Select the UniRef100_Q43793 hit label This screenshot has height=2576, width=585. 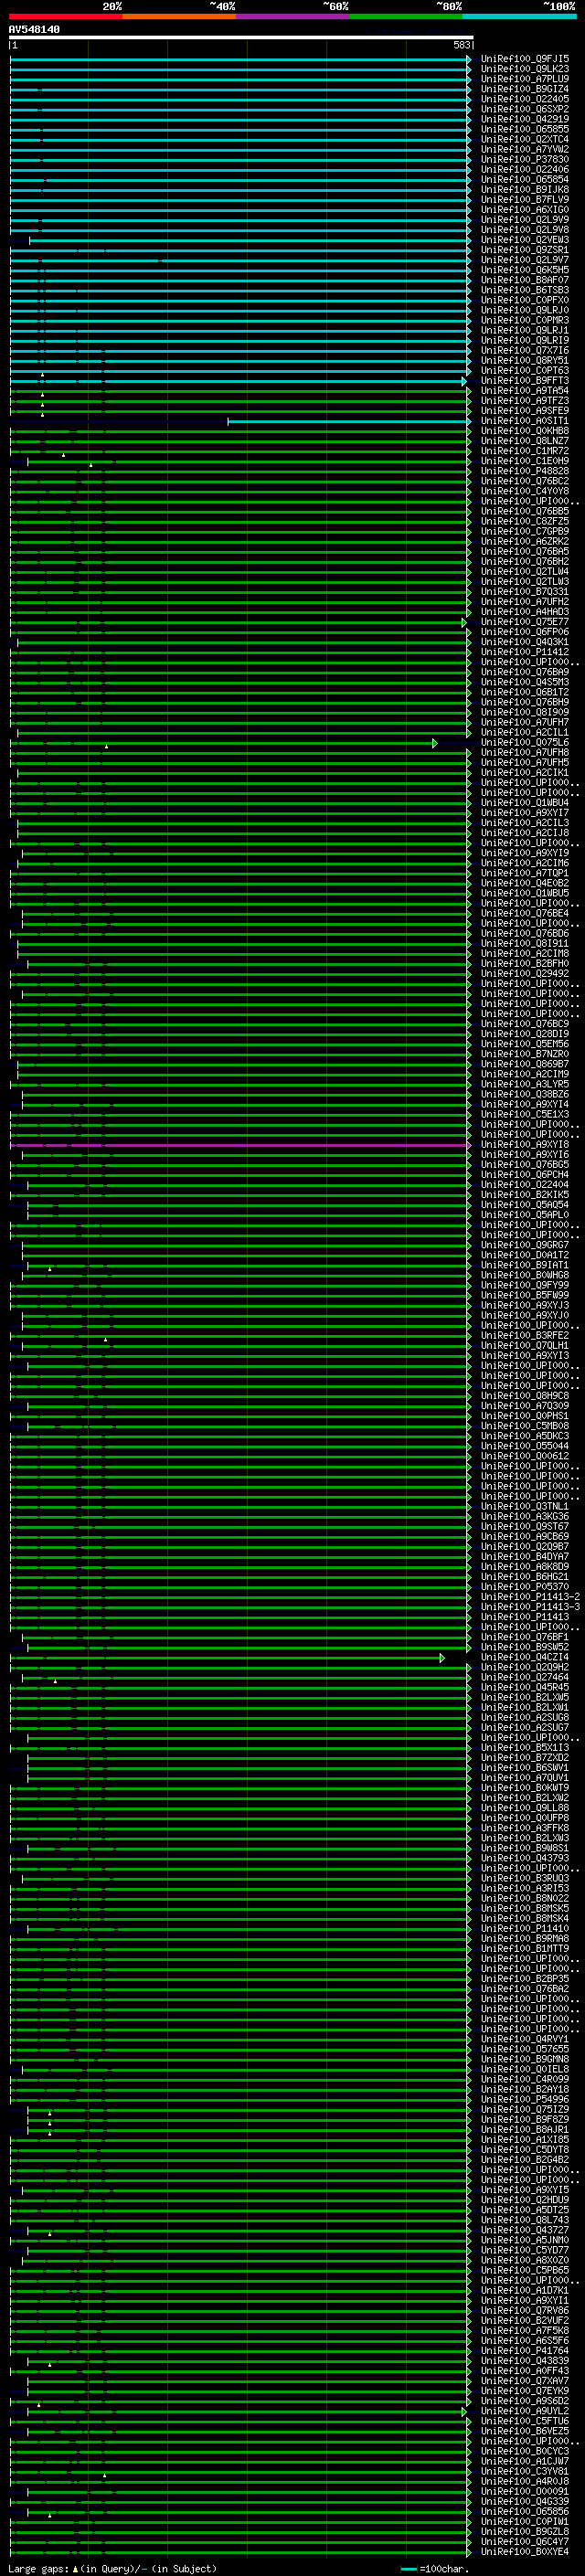[525, 1859]
